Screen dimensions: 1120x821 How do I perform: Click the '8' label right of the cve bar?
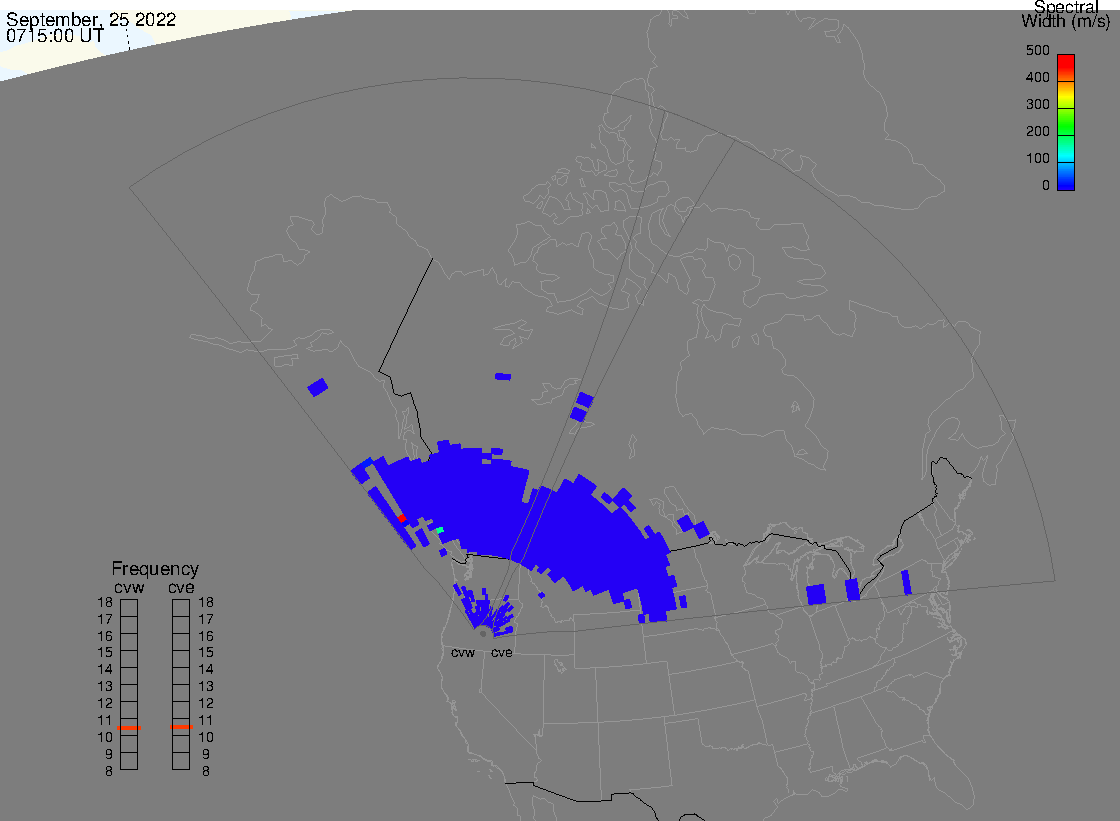[x=206, y=772]
